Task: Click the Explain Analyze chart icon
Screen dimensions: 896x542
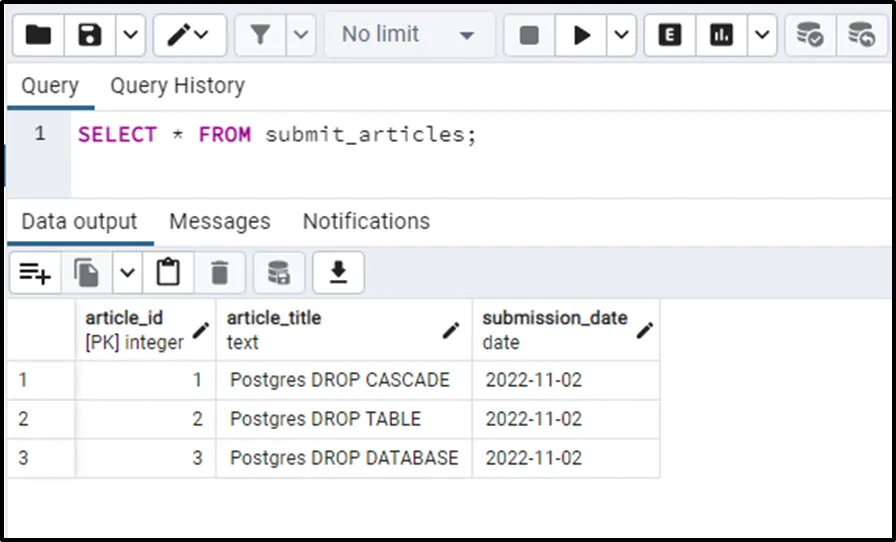Action: (x=721, y=35)
